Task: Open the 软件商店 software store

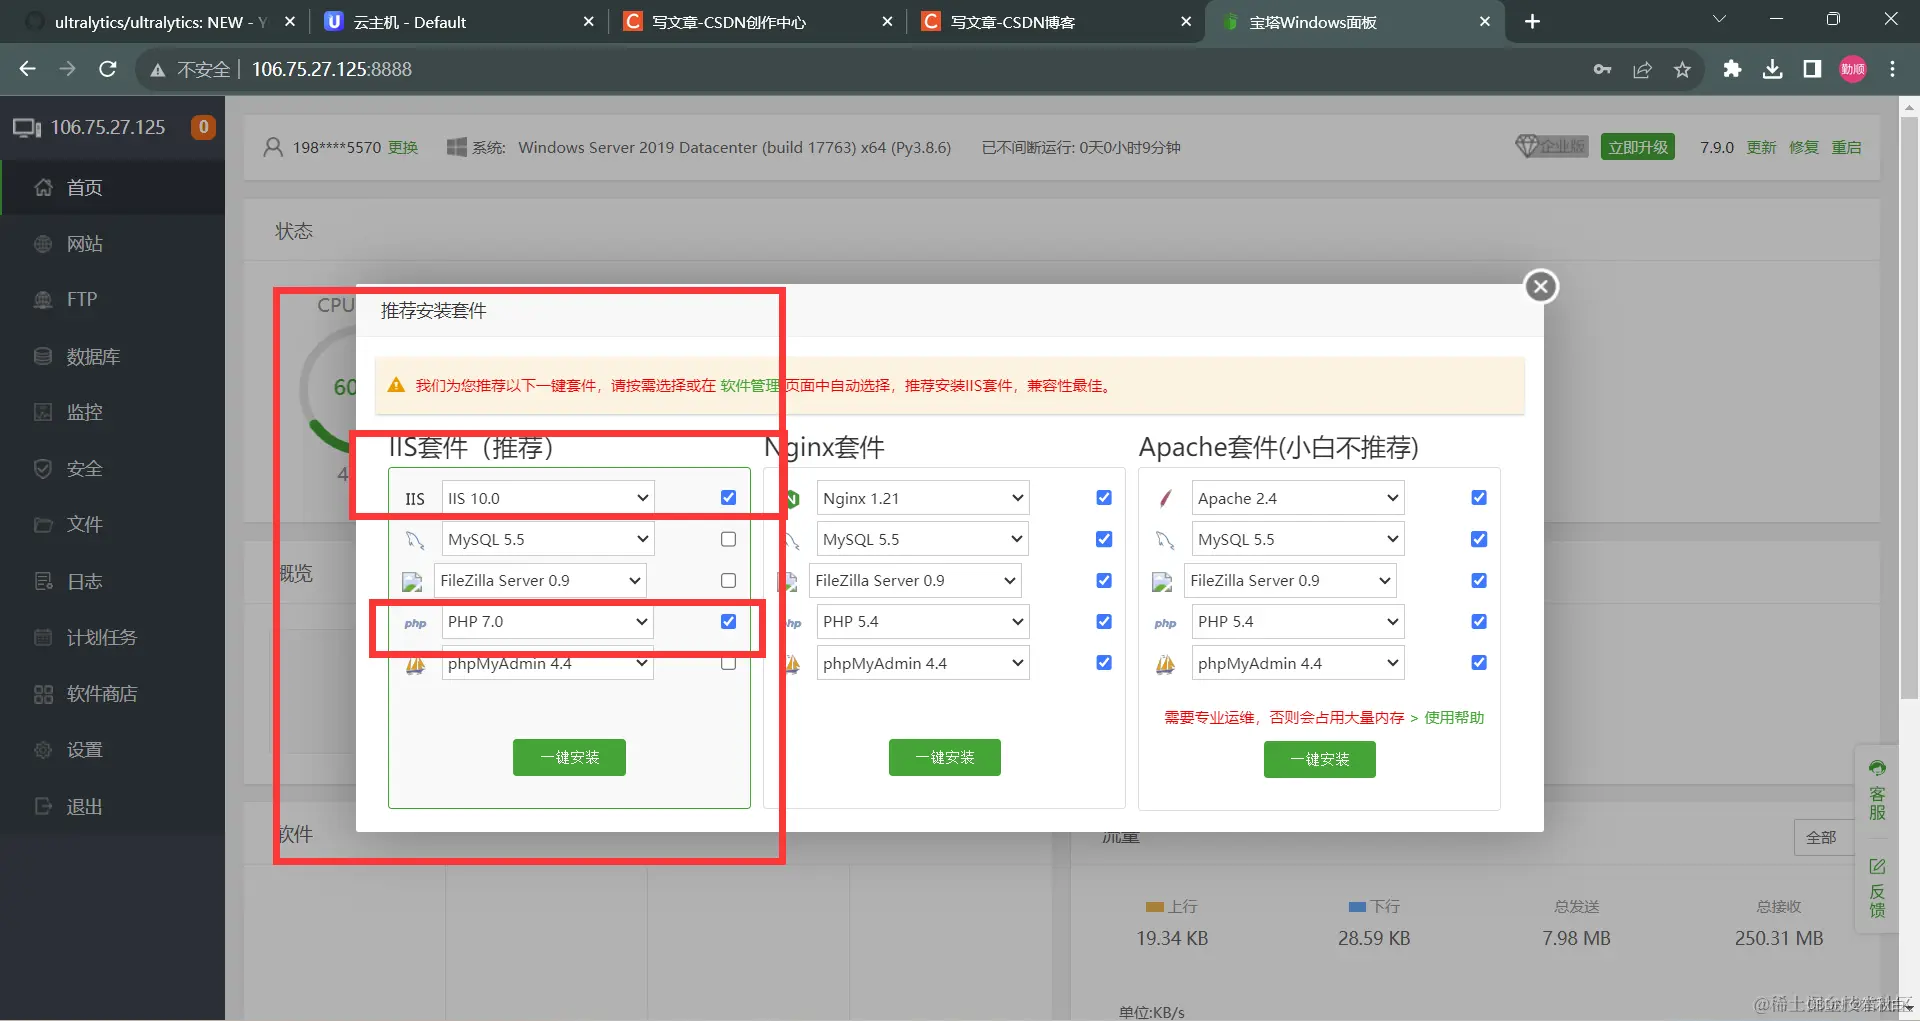Action: coord(101,693)
